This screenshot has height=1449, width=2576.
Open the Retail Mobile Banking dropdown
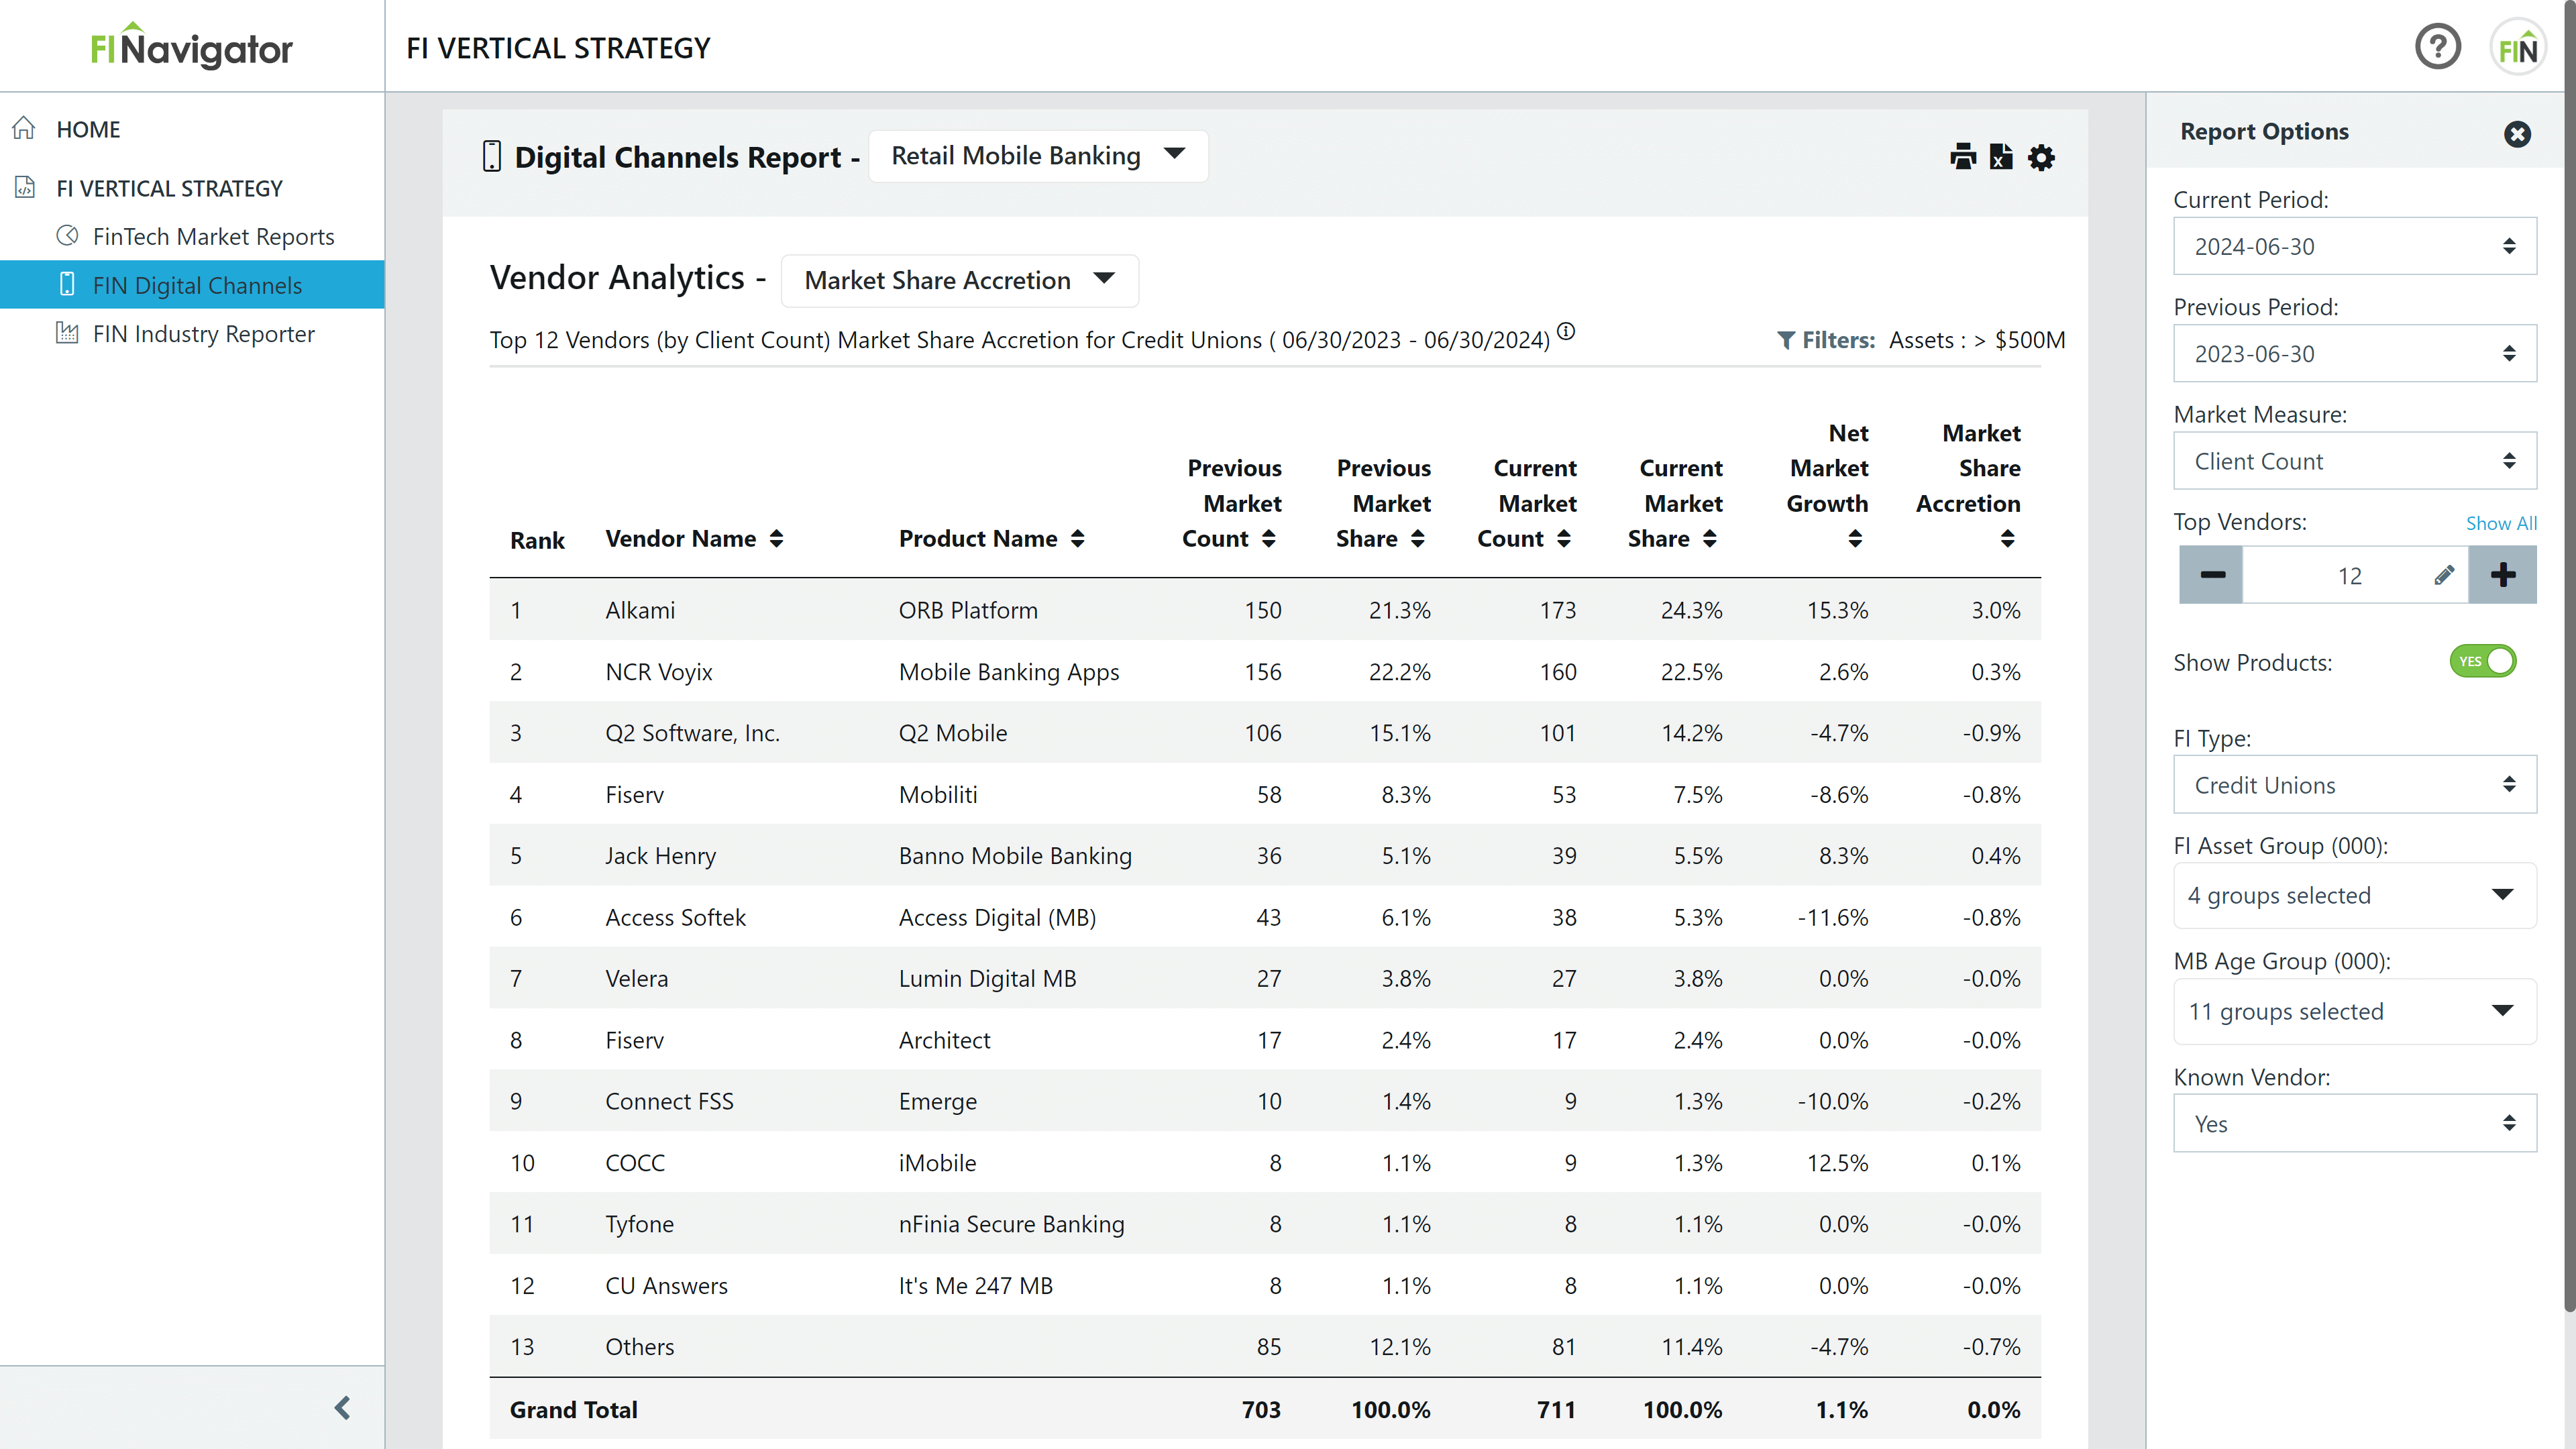pyautogui.click(x=1038, y=156)
